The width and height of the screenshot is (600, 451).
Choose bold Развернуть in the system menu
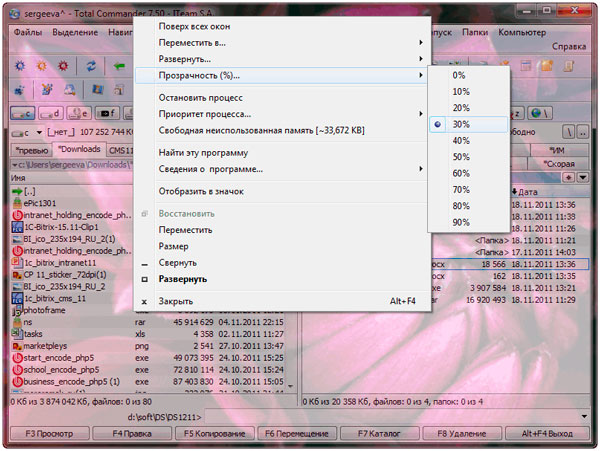click(x=282, y=279)
